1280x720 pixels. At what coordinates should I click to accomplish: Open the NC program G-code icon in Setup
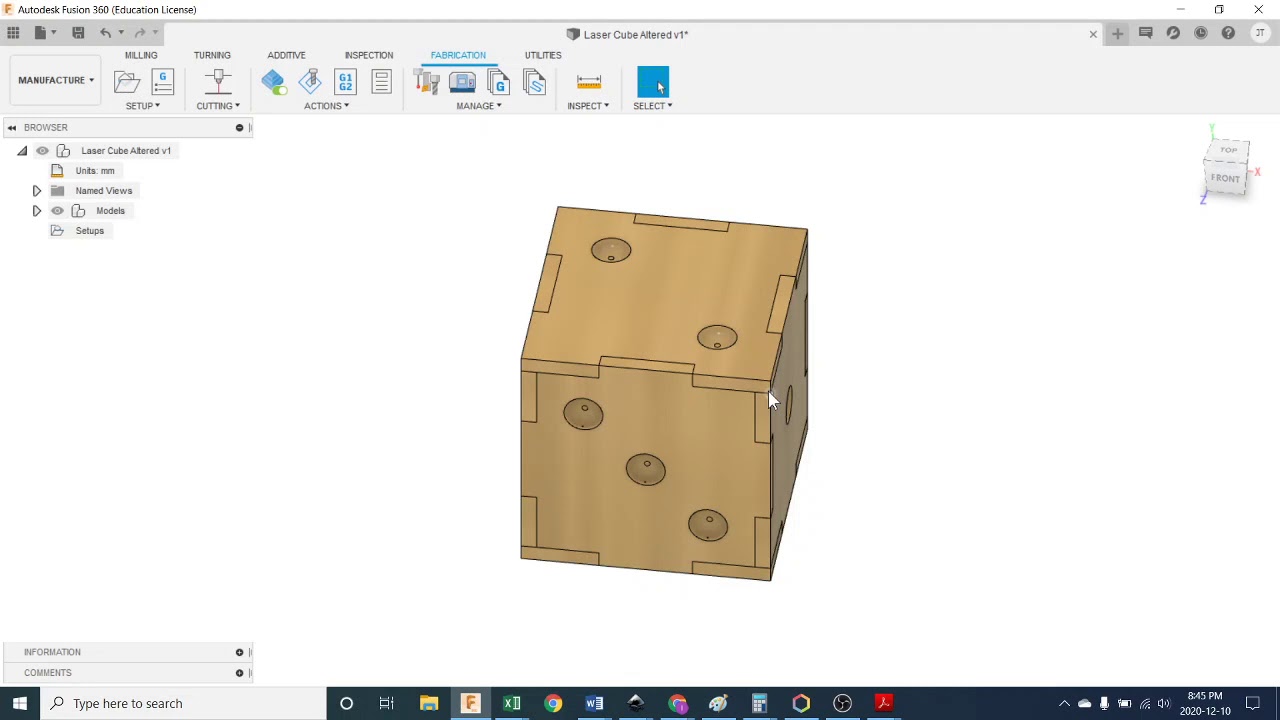click(162, 82)
